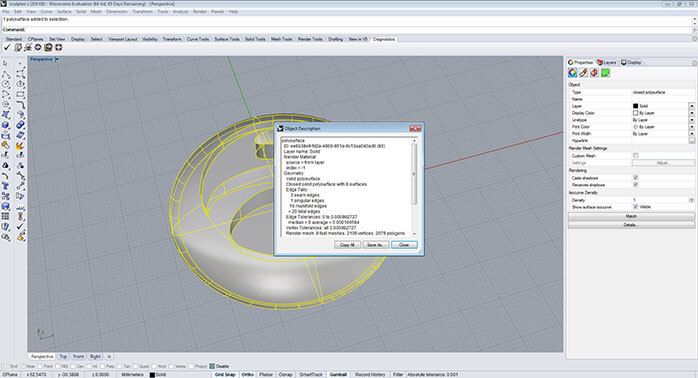This screenshot has height=378, width=698.
Task: Click the Command input field
Action: coord(347,30)
